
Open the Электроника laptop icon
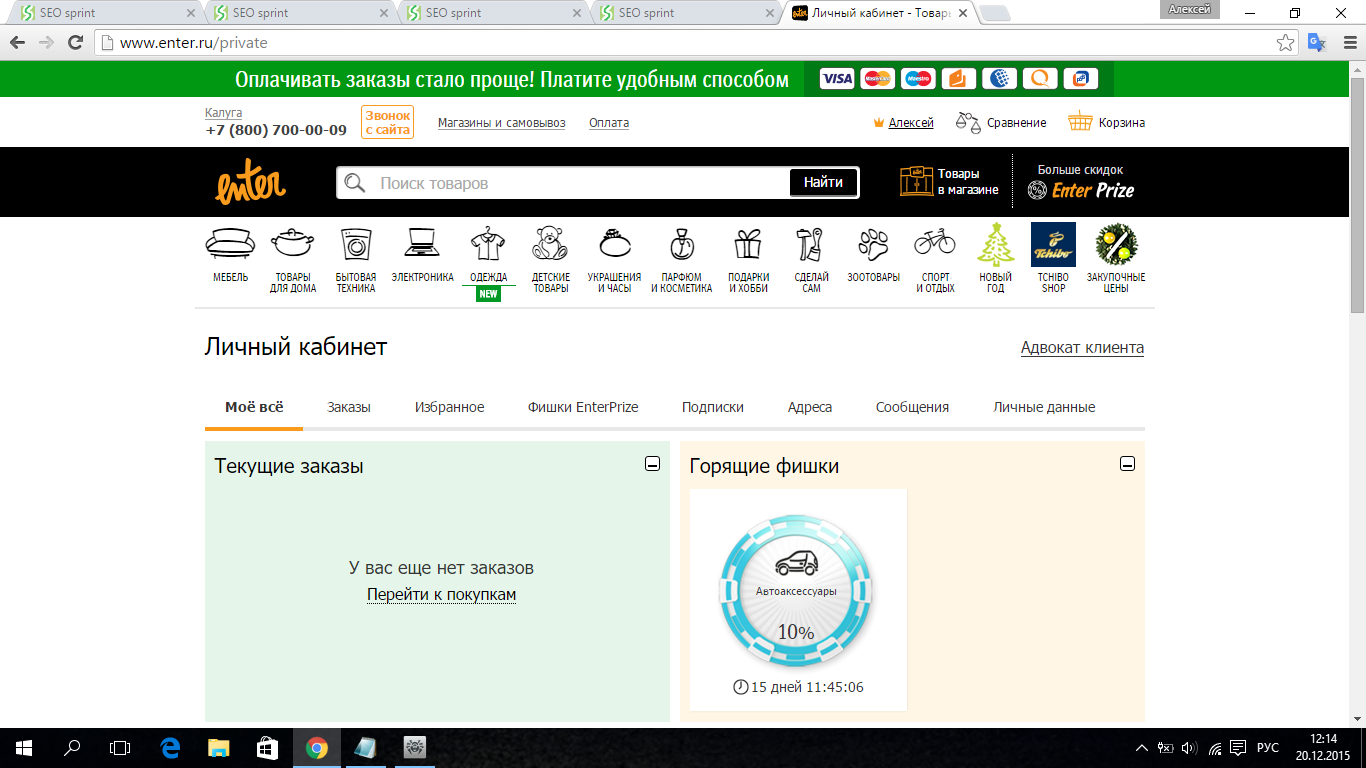tap(422, 244)
